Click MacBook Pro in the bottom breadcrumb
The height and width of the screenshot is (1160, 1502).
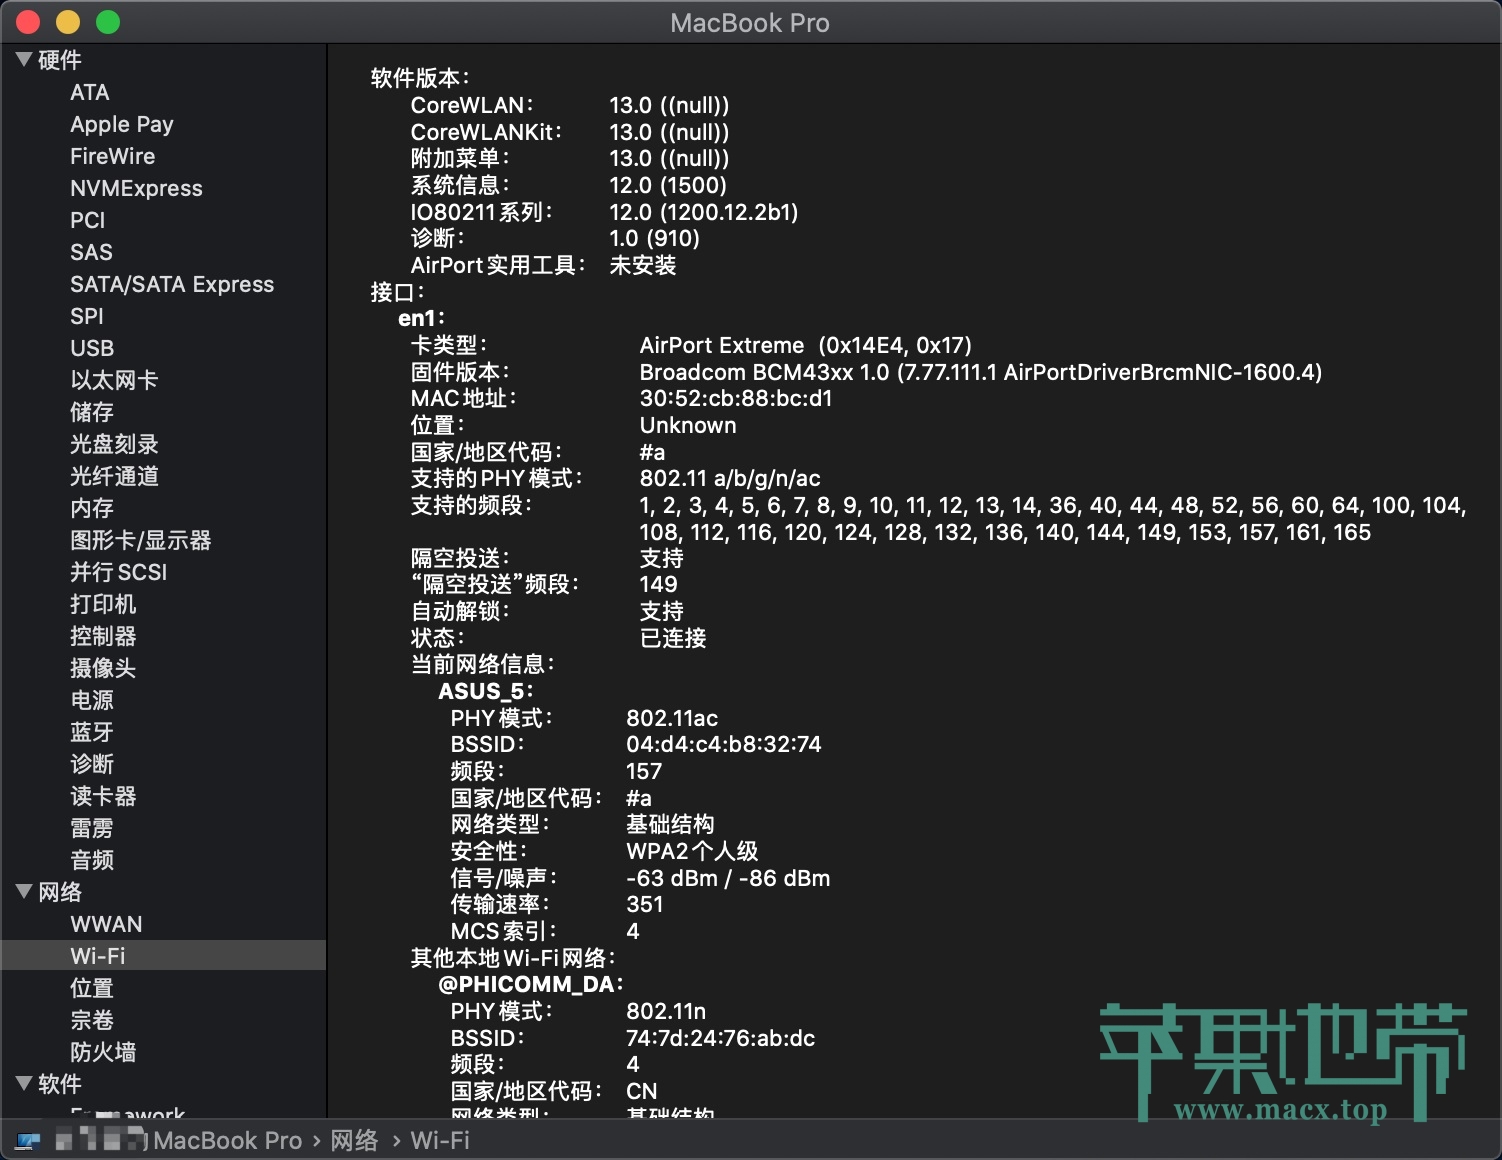[x=228, y=1140]
